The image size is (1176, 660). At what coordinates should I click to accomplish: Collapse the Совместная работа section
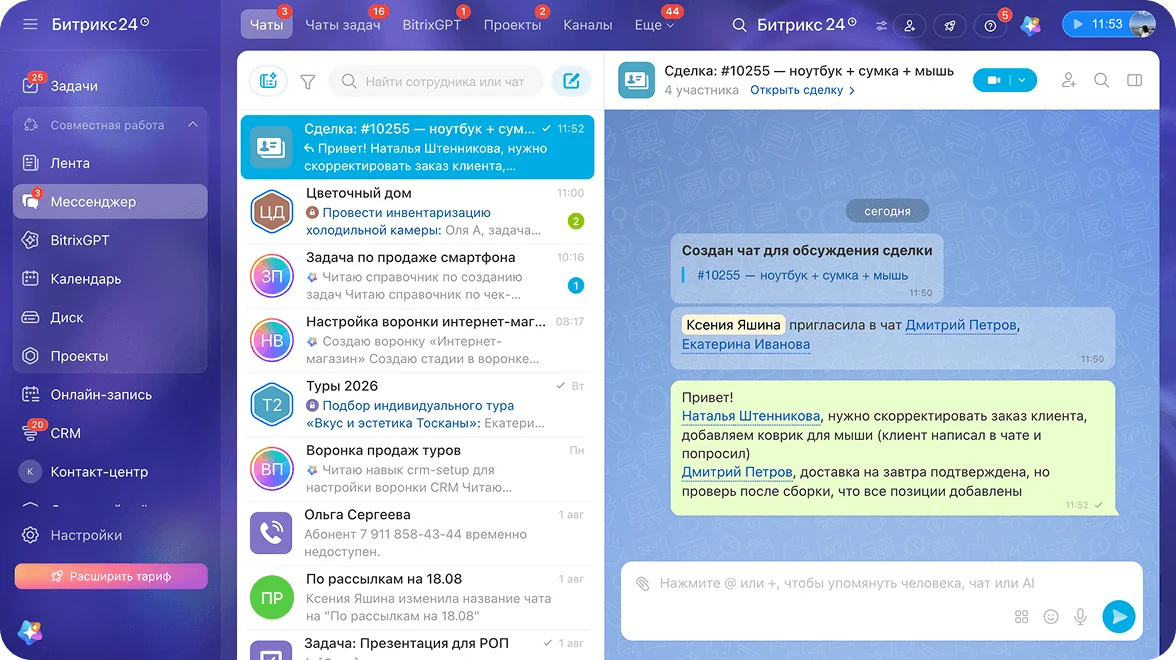[x=193, y=124]
